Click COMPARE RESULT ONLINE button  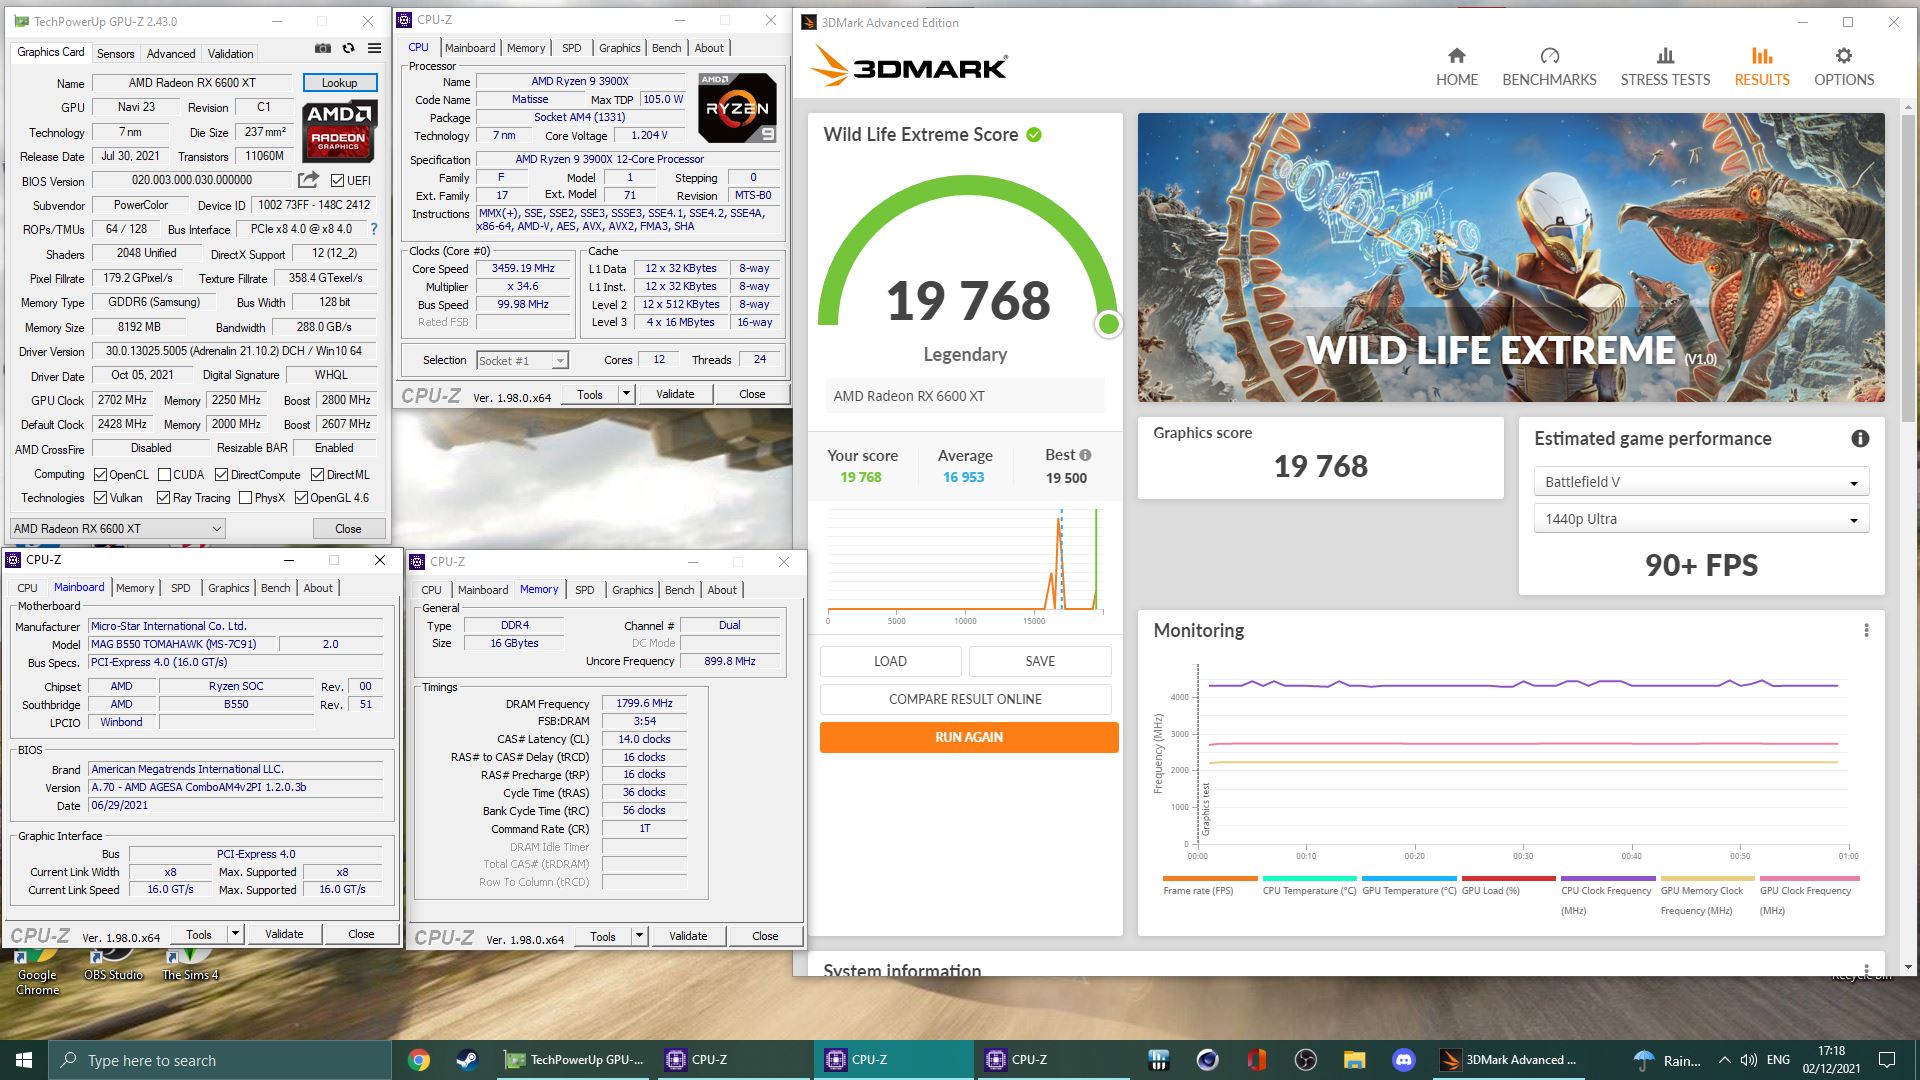965,699
